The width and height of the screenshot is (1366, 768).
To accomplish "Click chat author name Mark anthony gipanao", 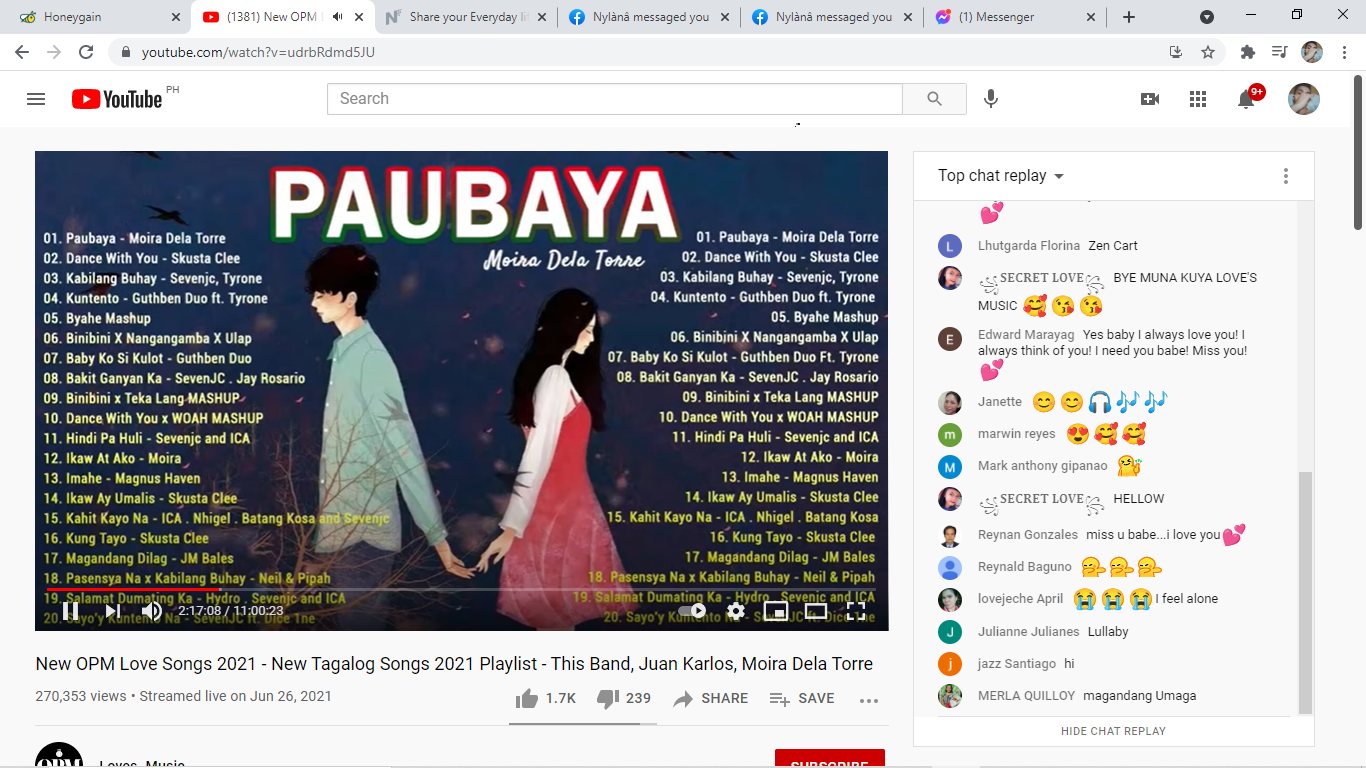I will click(x=1043, y=466).
